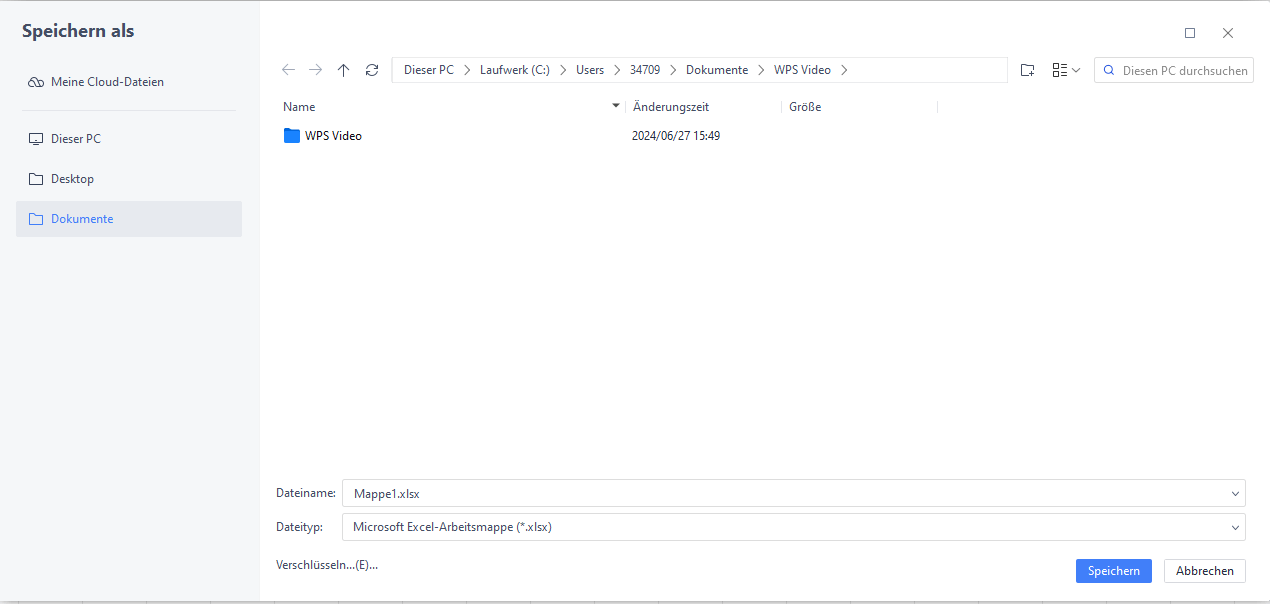1270x604 pixels.
Task: Click the Dieser PC computer icon
Action: pos(37,138)
